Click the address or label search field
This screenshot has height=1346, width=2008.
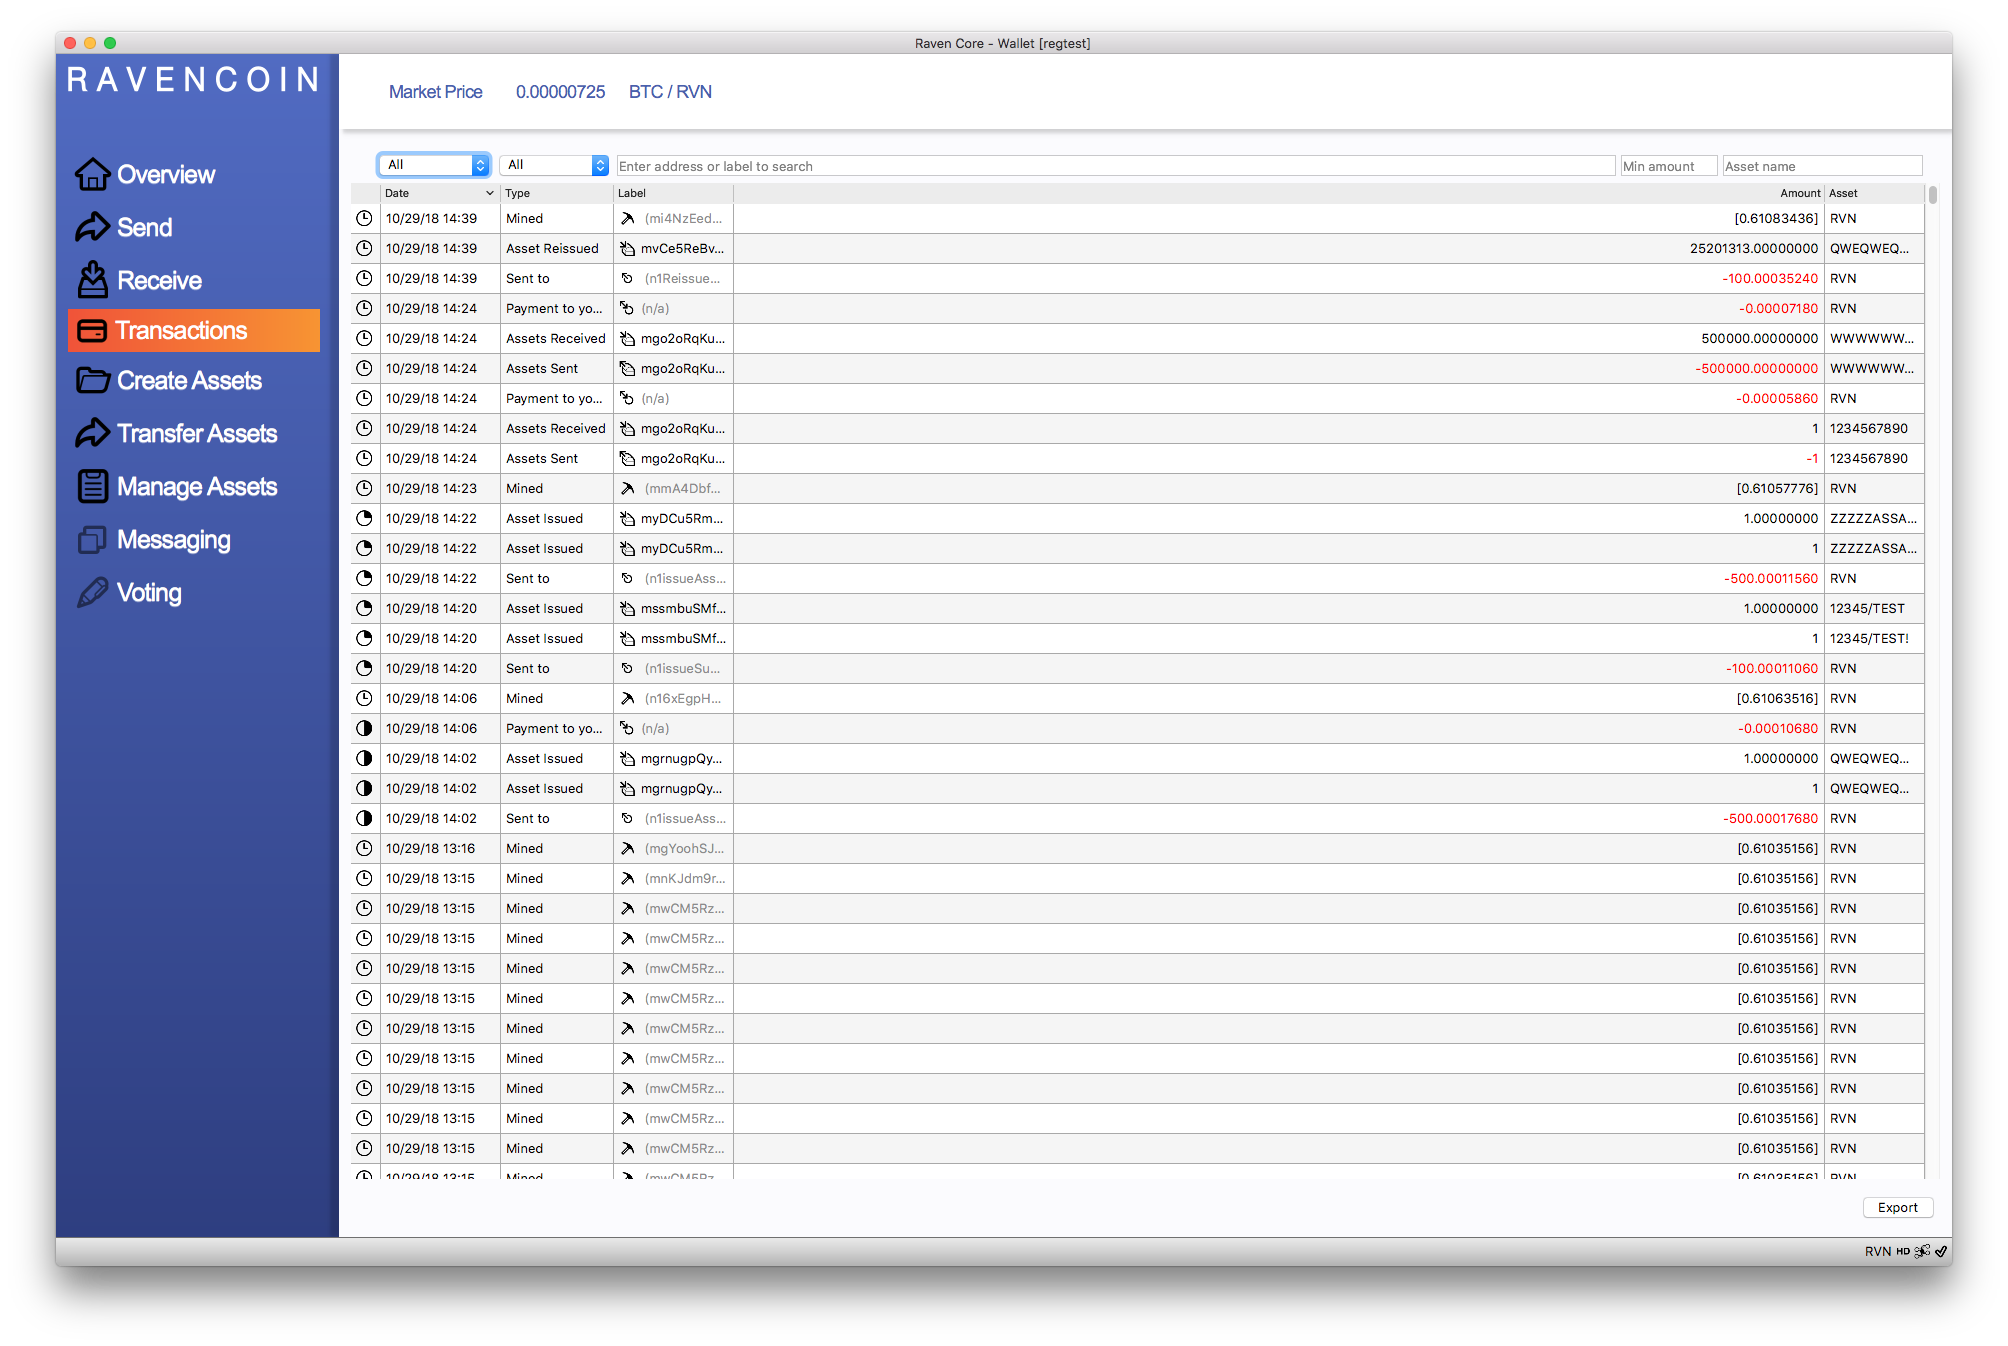click(x=1115, y=166)
